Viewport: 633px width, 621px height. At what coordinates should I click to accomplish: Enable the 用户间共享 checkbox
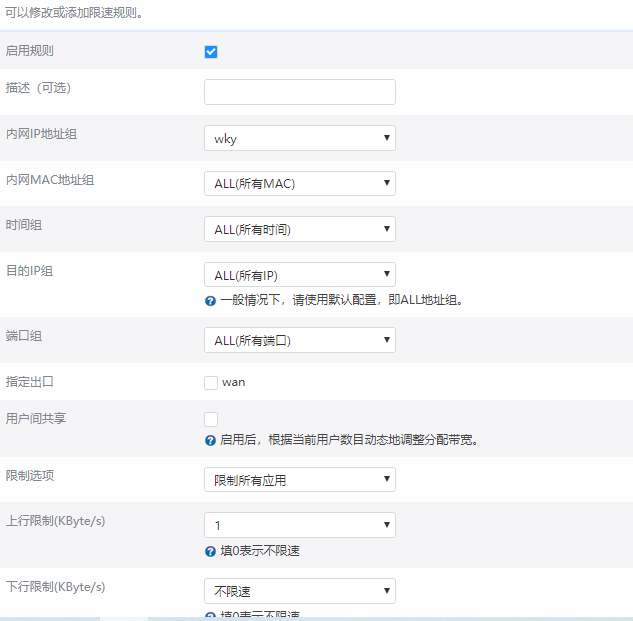211,419
